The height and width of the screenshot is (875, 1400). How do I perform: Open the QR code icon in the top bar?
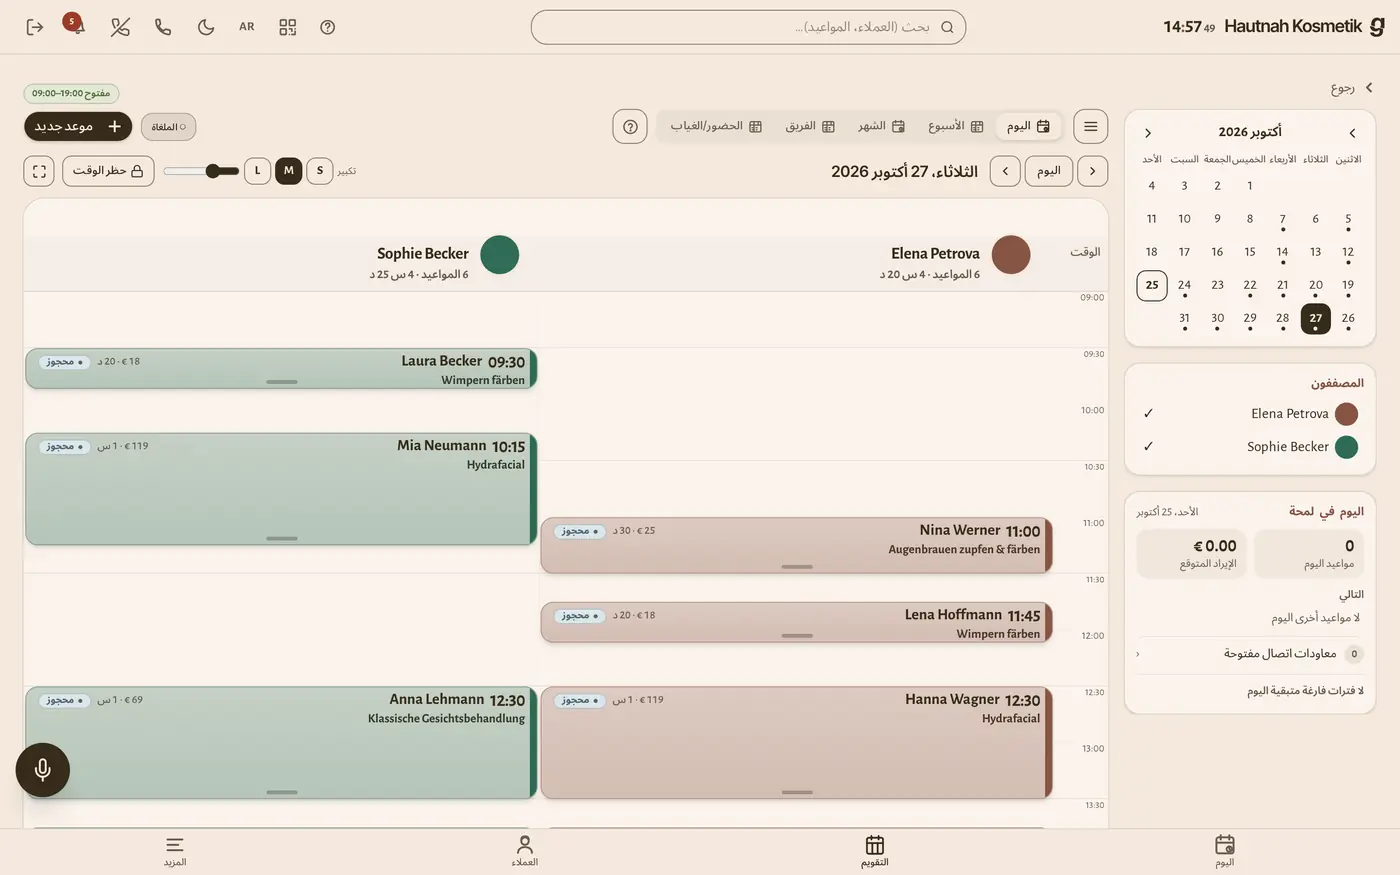tap(288, 27)
